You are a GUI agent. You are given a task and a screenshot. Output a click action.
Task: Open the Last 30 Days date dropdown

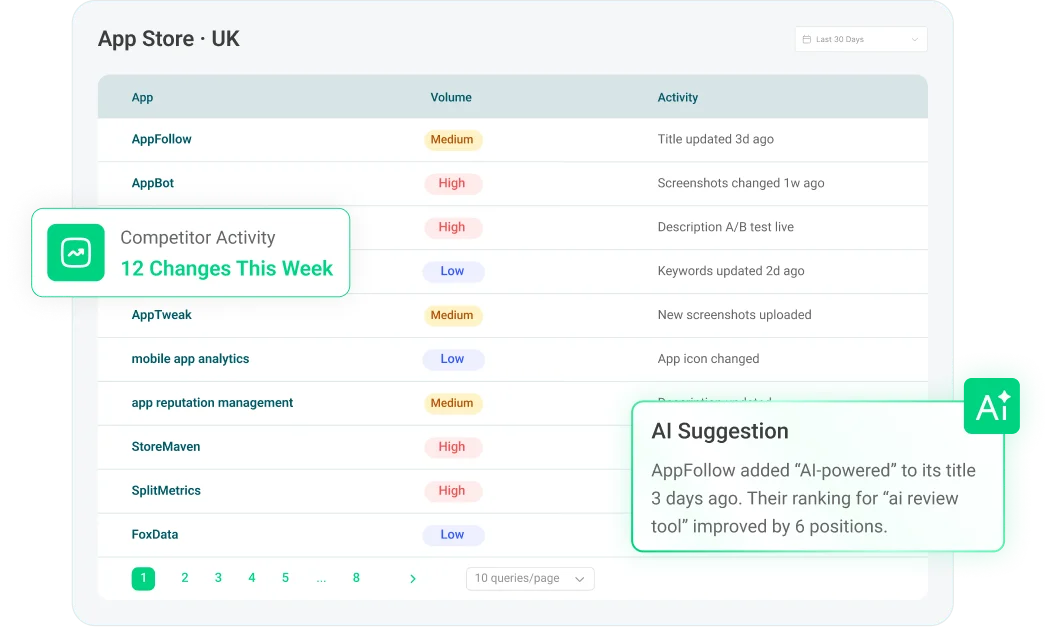860,40
